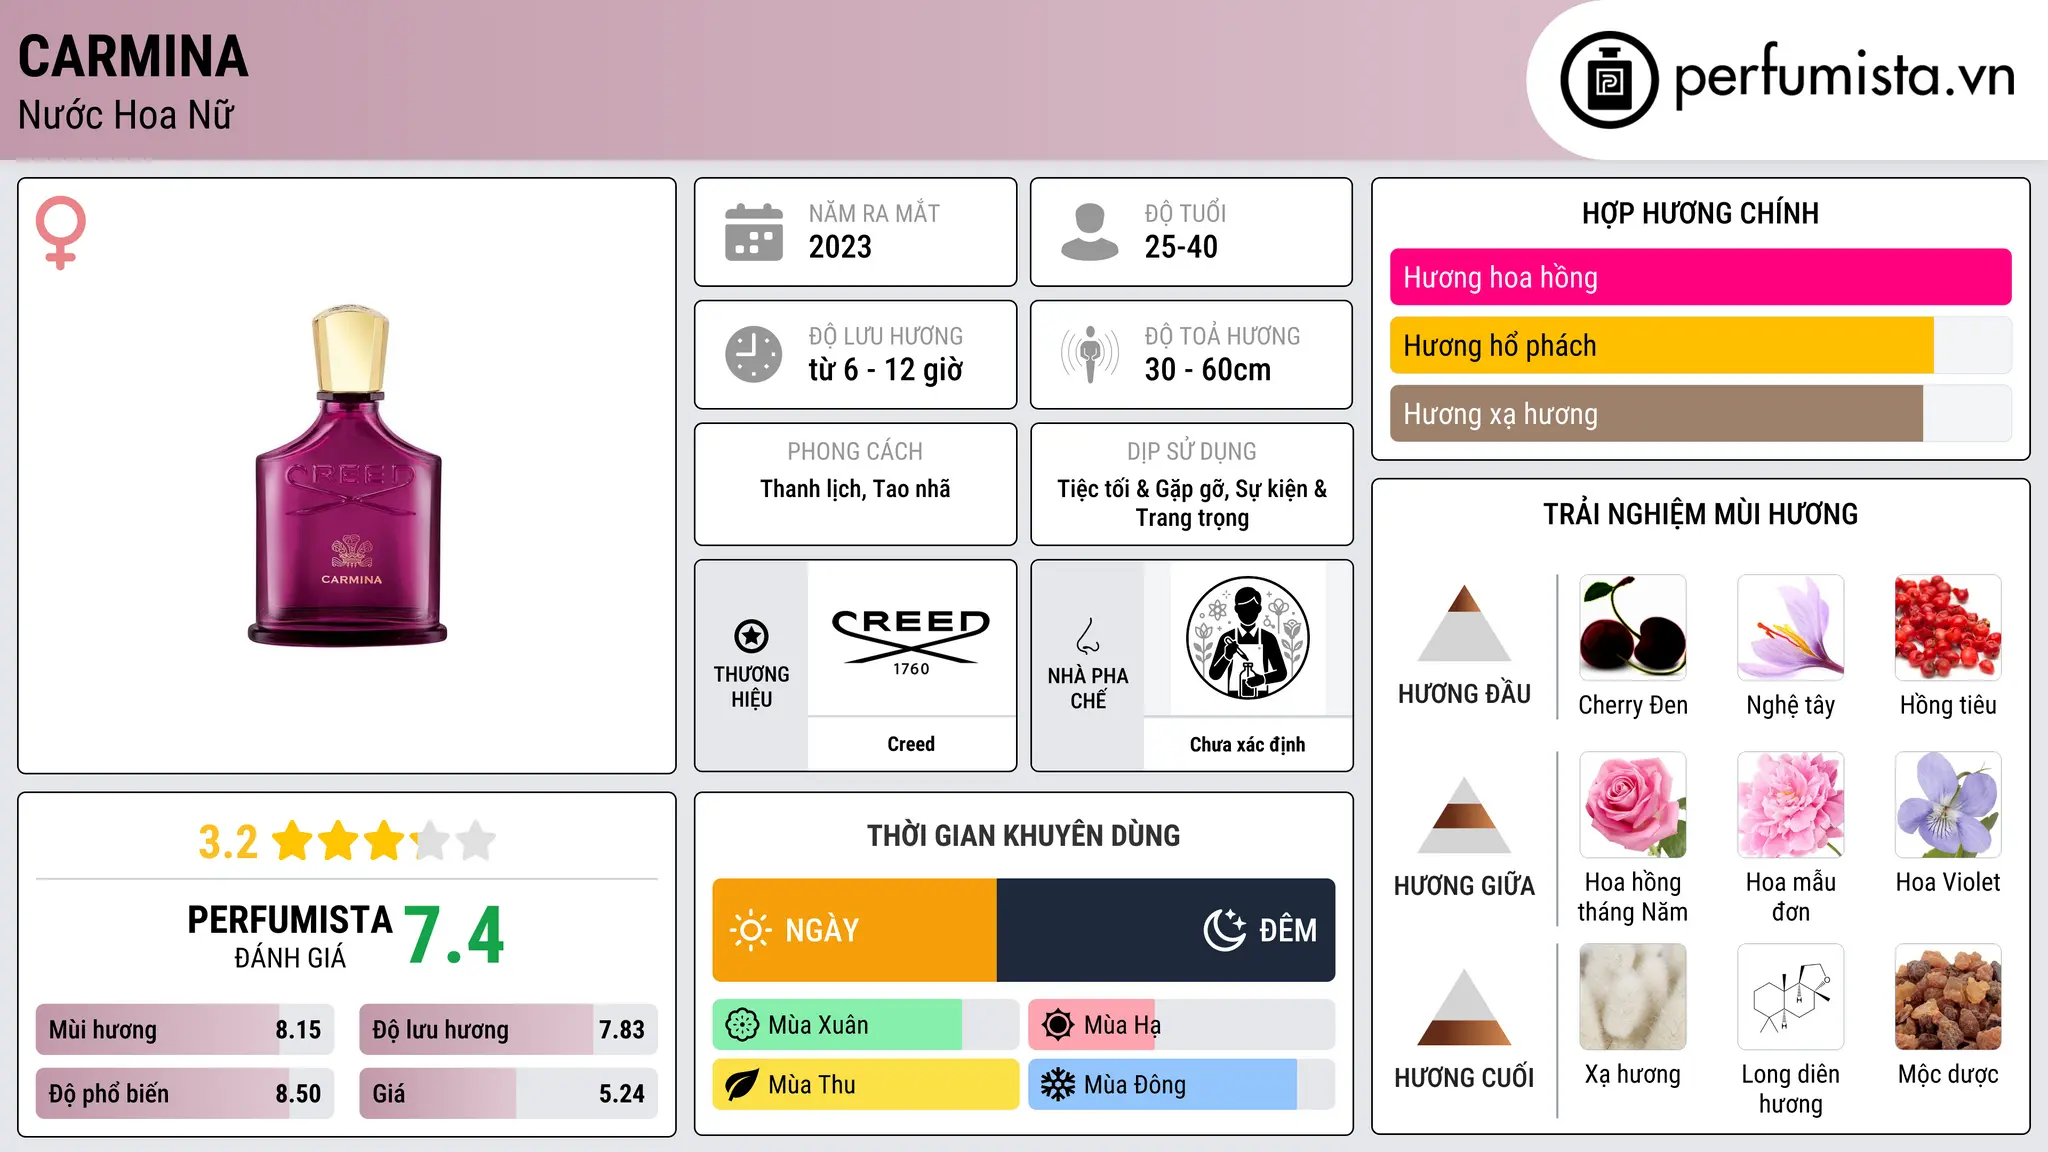This screenshot has height=1152, width=2048.
Task: Click the sun icon for Mùa Hạ
Action: pos(1058,1025)
